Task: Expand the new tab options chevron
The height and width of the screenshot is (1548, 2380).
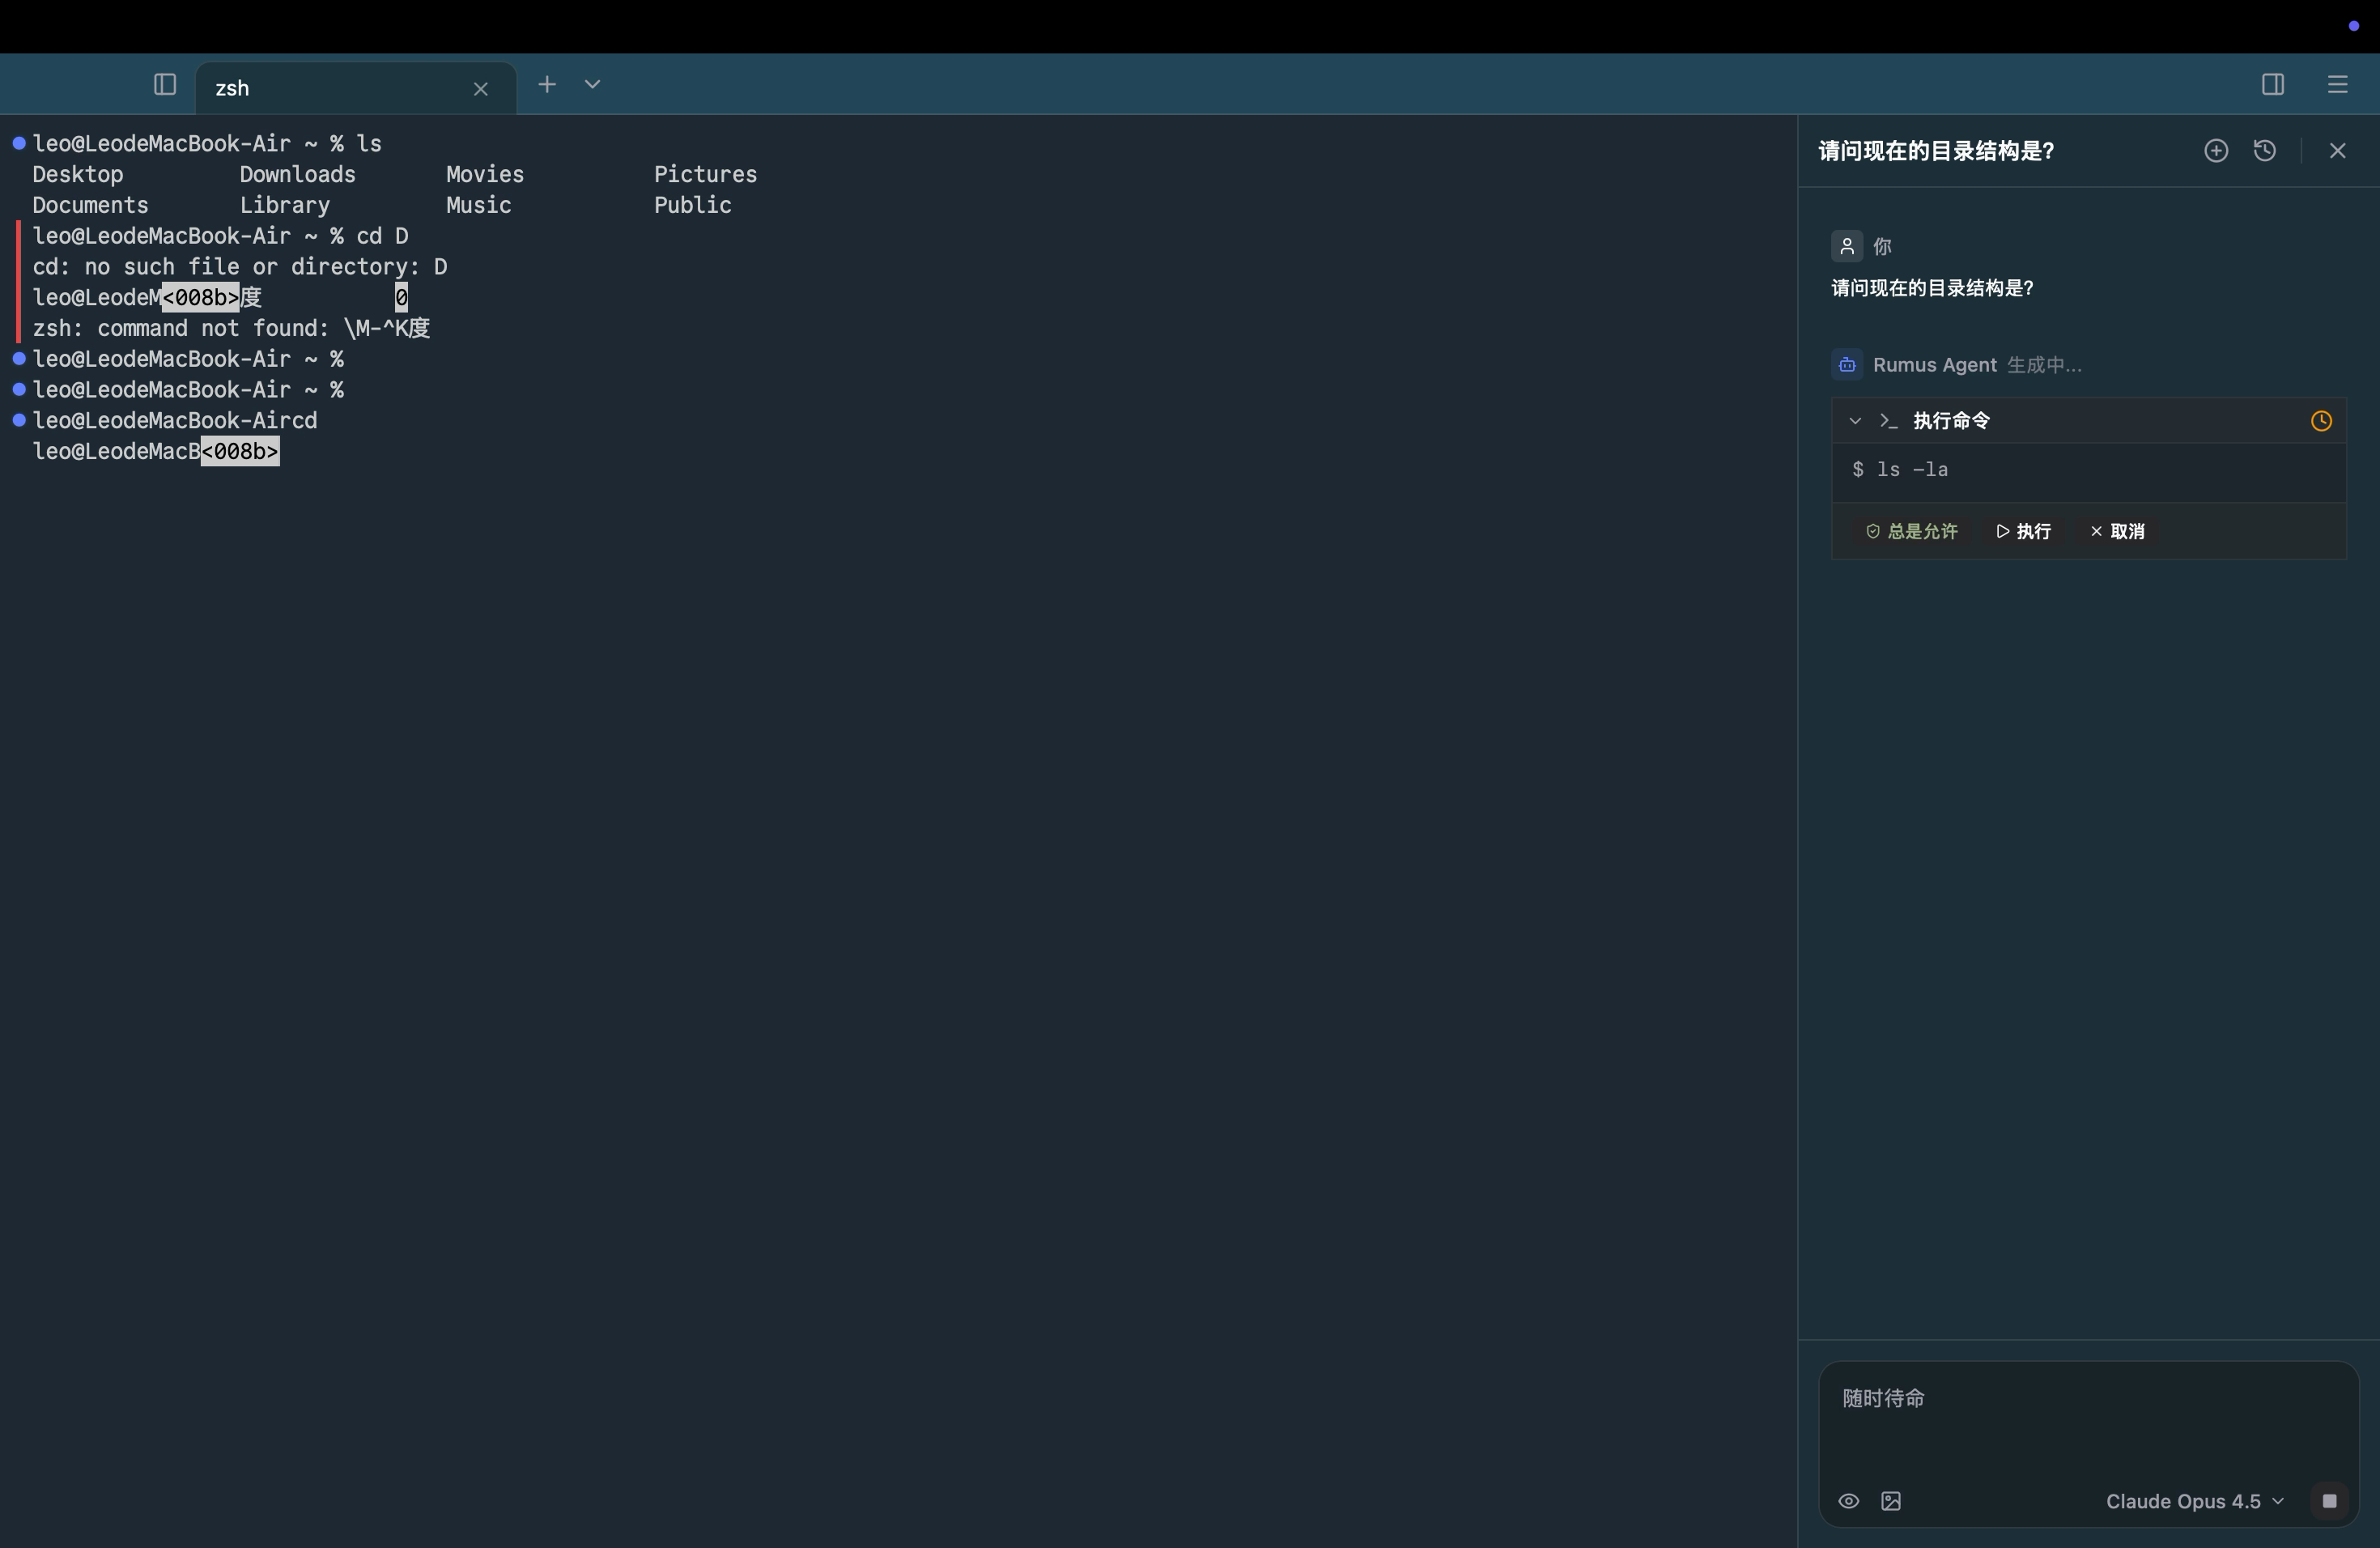Action: coord(592,85)
